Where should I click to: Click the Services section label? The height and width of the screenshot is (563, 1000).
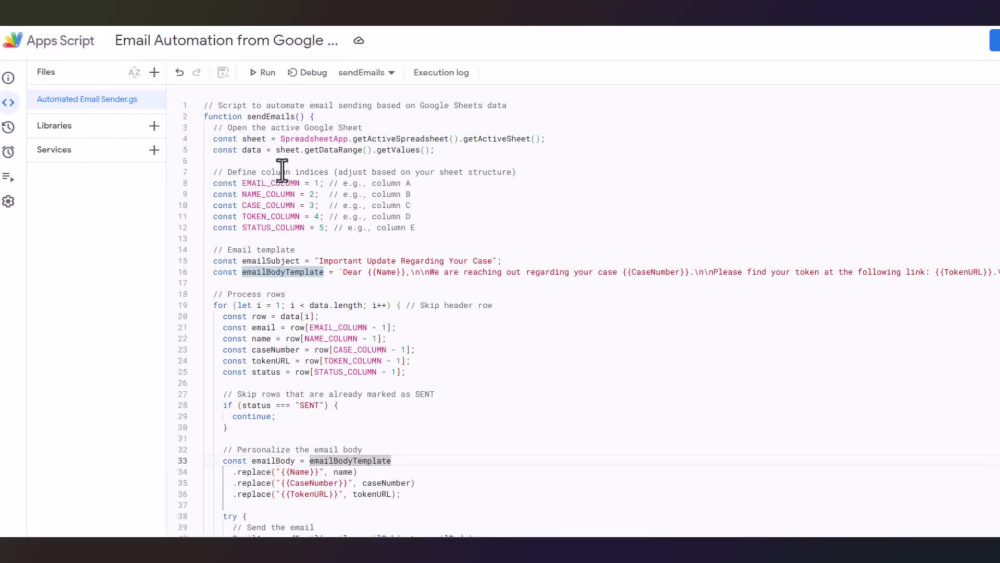(54, 150)
